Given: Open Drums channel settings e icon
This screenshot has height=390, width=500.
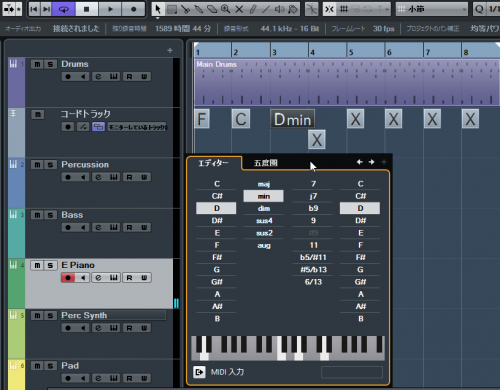Looking at the screenshot, I should click(98, 77).
